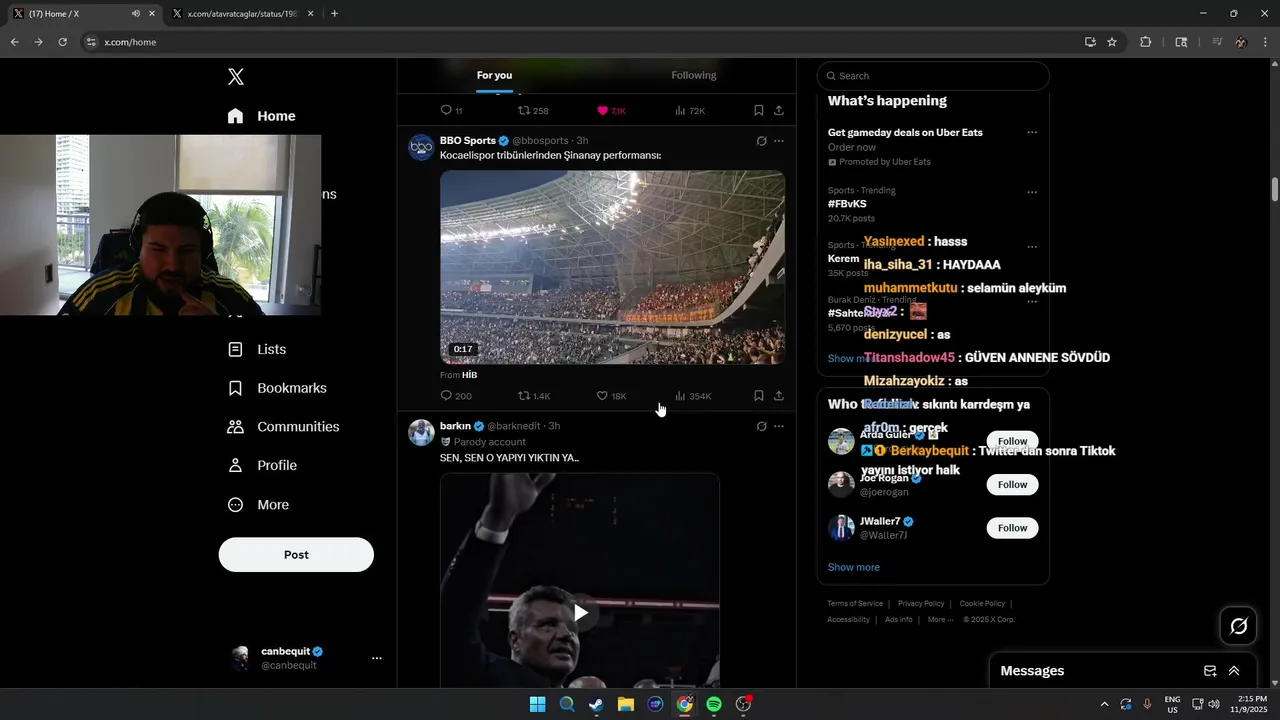Share the BBO Sports post
This screenshot has width=1280, height=720.
point(779,396)
